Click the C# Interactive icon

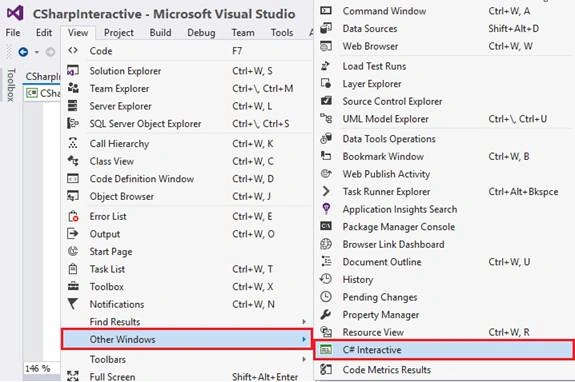326,349
